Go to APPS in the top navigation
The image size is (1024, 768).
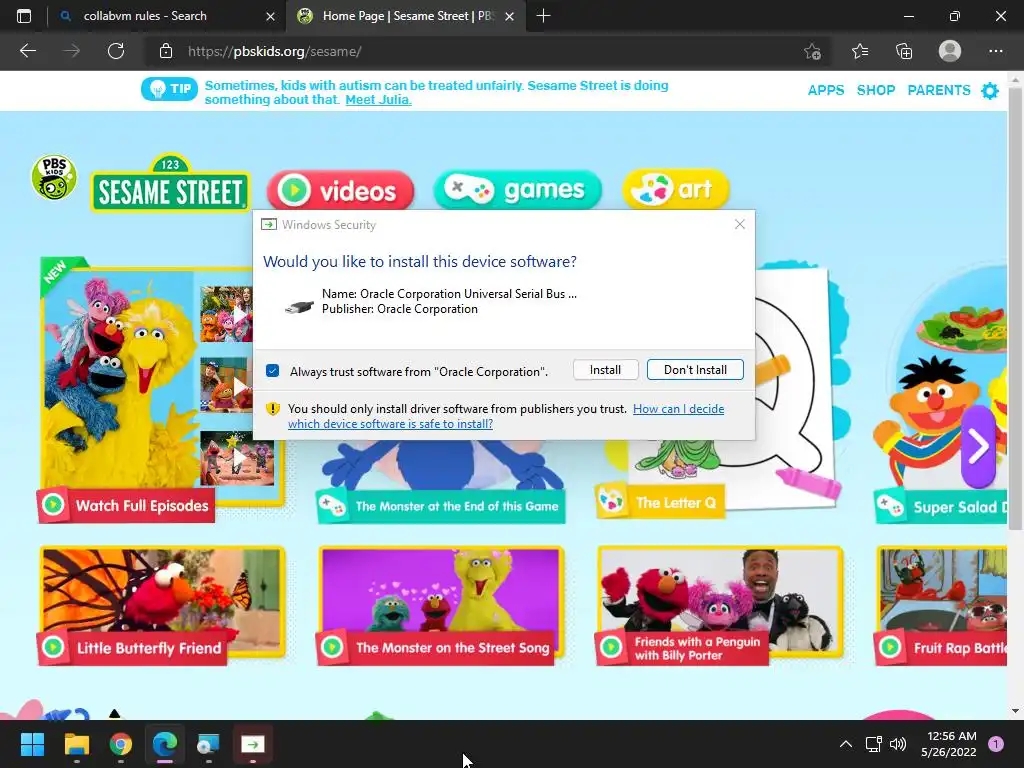pyautogui.click(x=825, y=90)
